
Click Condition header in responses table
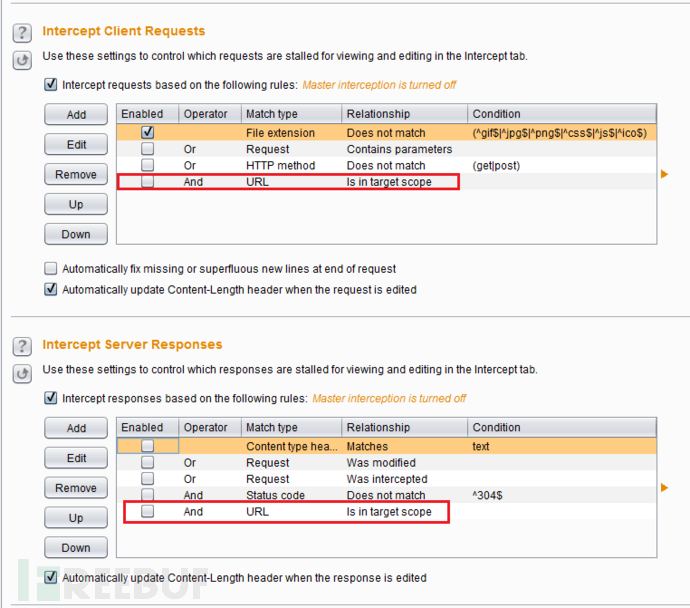point(562,427)
